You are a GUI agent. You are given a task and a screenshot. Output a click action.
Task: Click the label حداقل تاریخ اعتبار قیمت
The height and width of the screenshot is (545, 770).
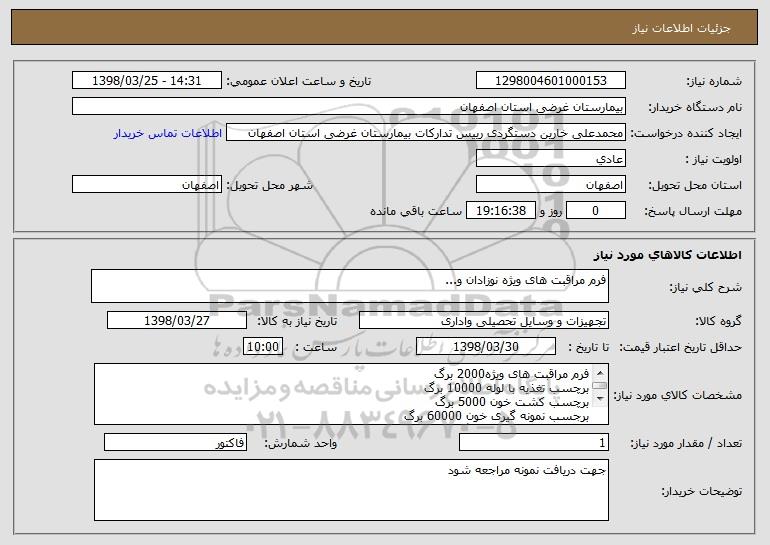[x=680, y=347]
